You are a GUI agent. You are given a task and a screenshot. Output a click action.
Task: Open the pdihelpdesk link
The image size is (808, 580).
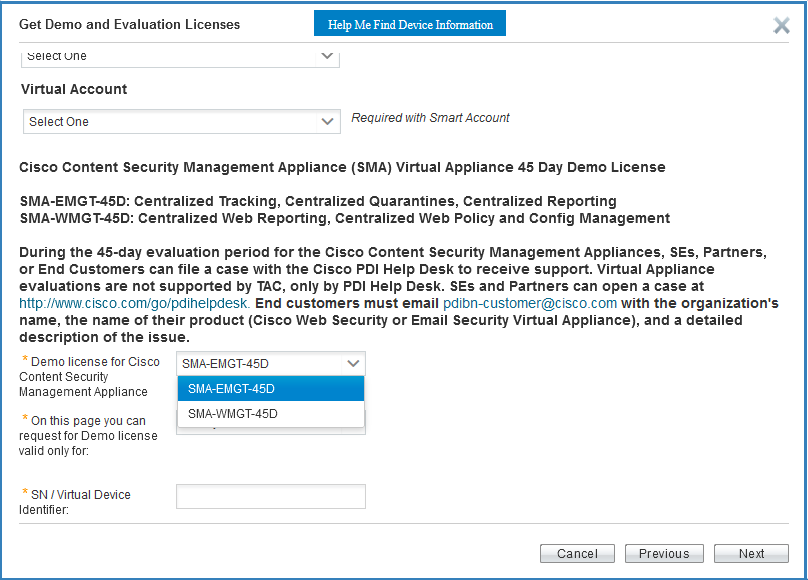click(134, 303)
